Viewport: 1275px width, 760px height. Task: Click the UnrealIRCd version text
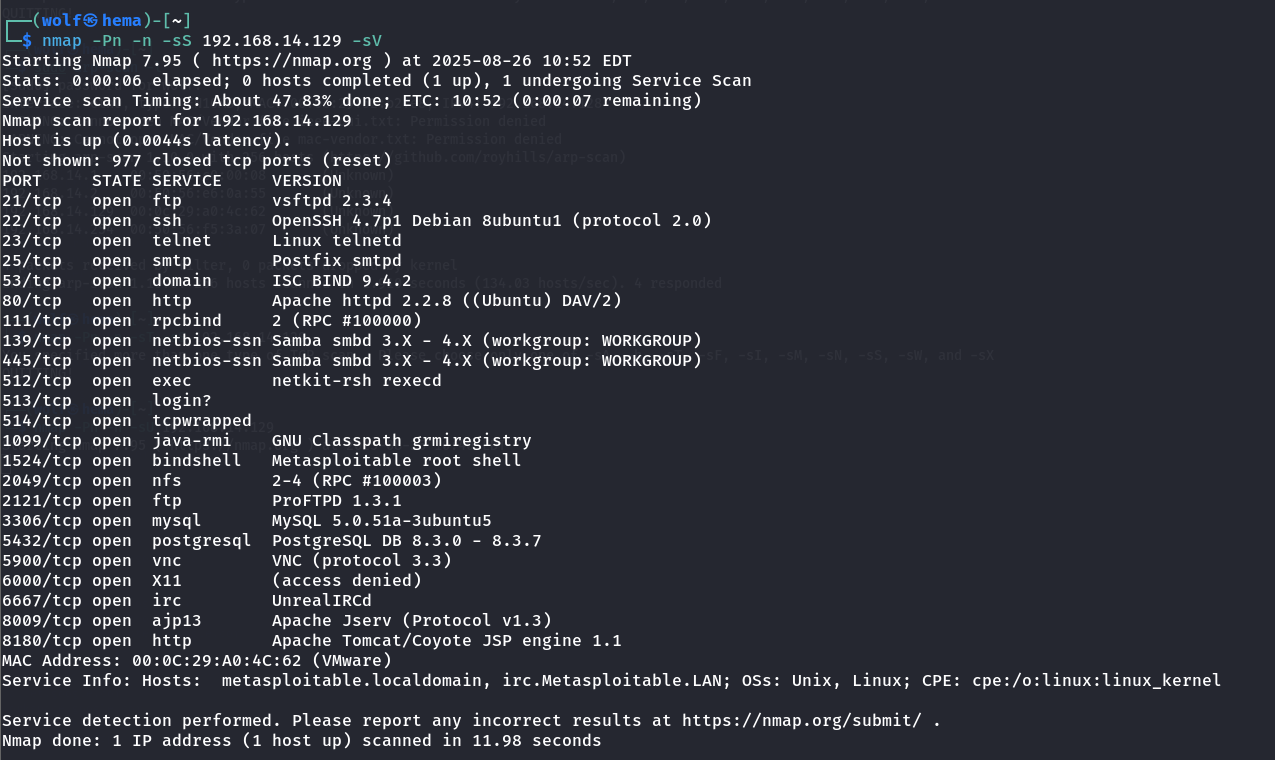[321, 601]
